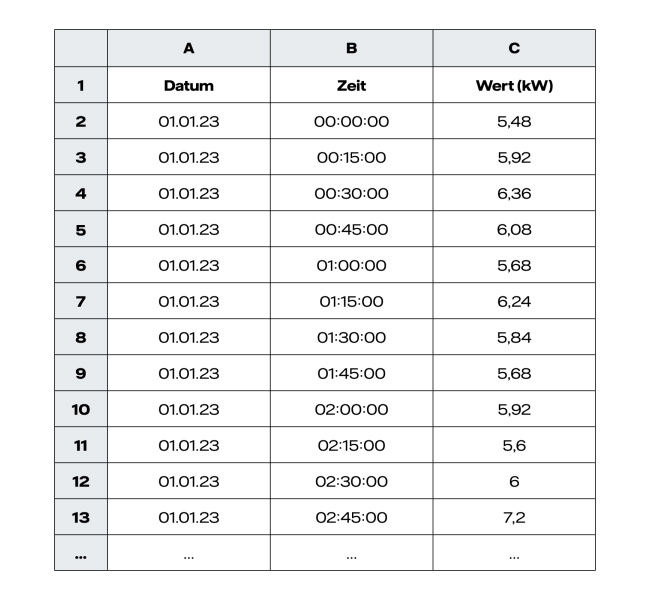Select the value 7,2 cell
Image resolution: width=650 pixels, height=600 pixels.
pos(514,517)
